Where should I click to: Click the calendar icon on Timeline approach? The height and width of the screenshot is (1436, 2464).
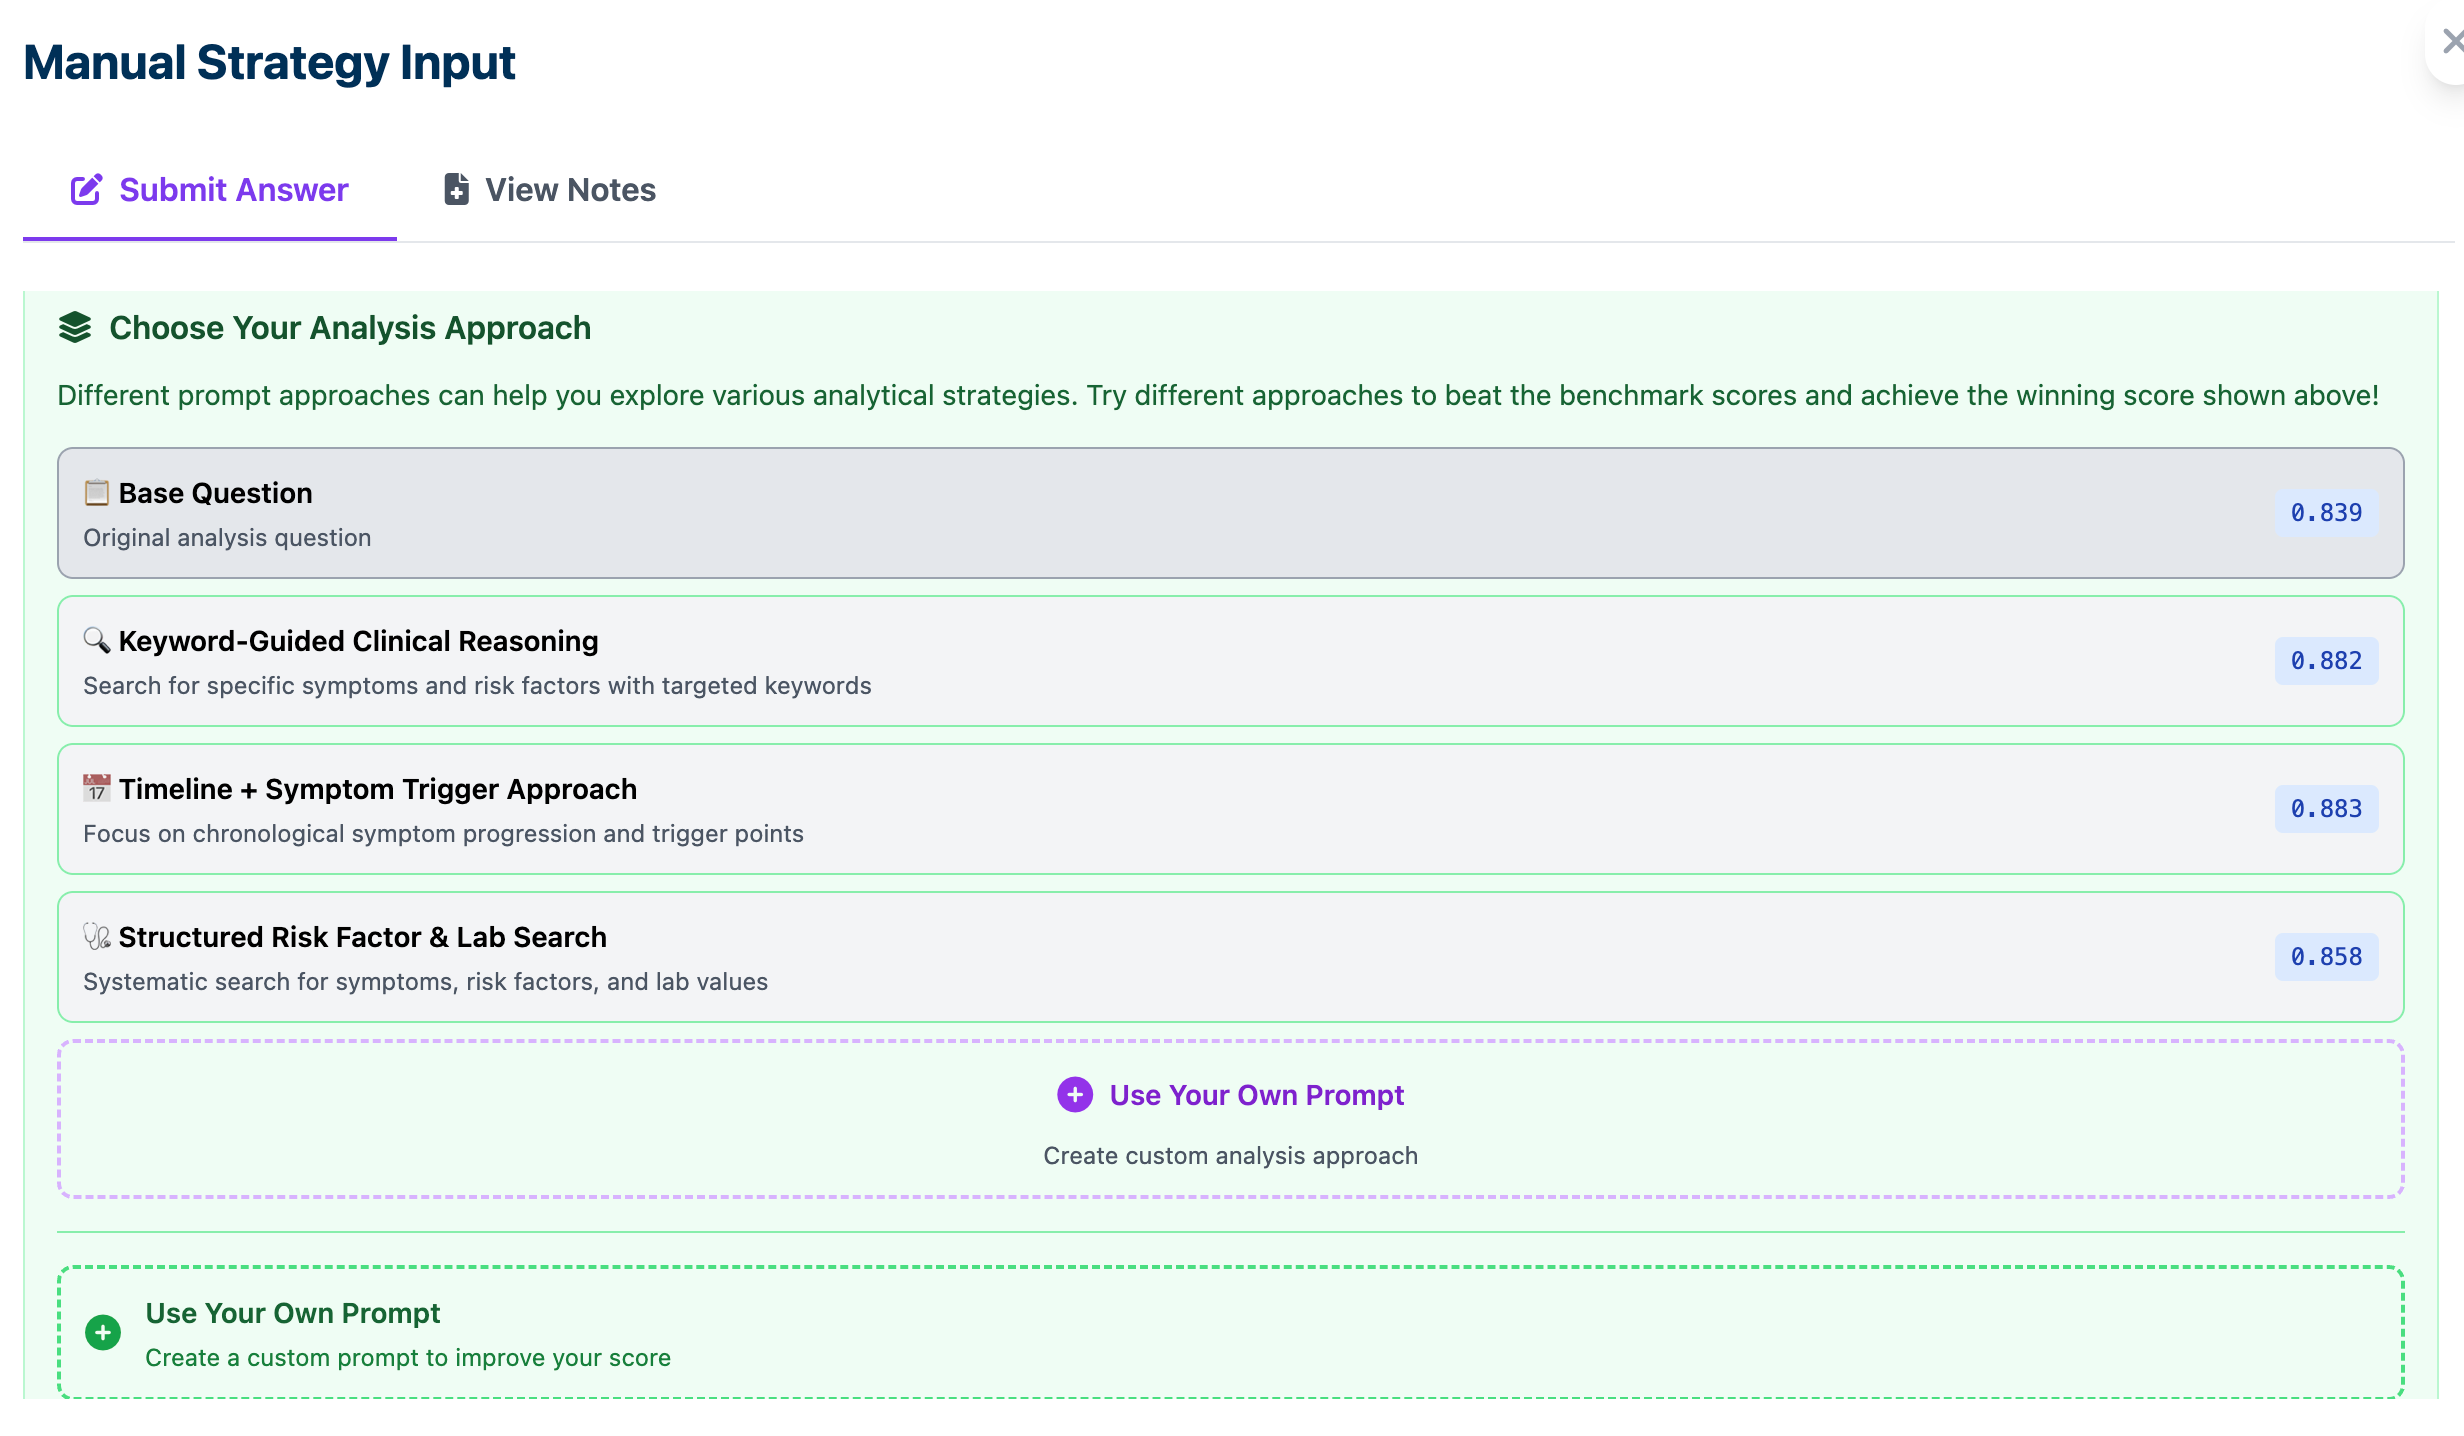click(97, 788)
